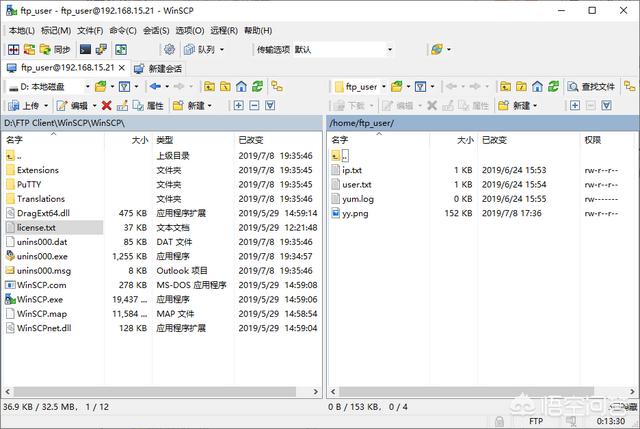Click local Edit (编辑) button
This screenshot has width=640, height=429.
pos(72,106)
